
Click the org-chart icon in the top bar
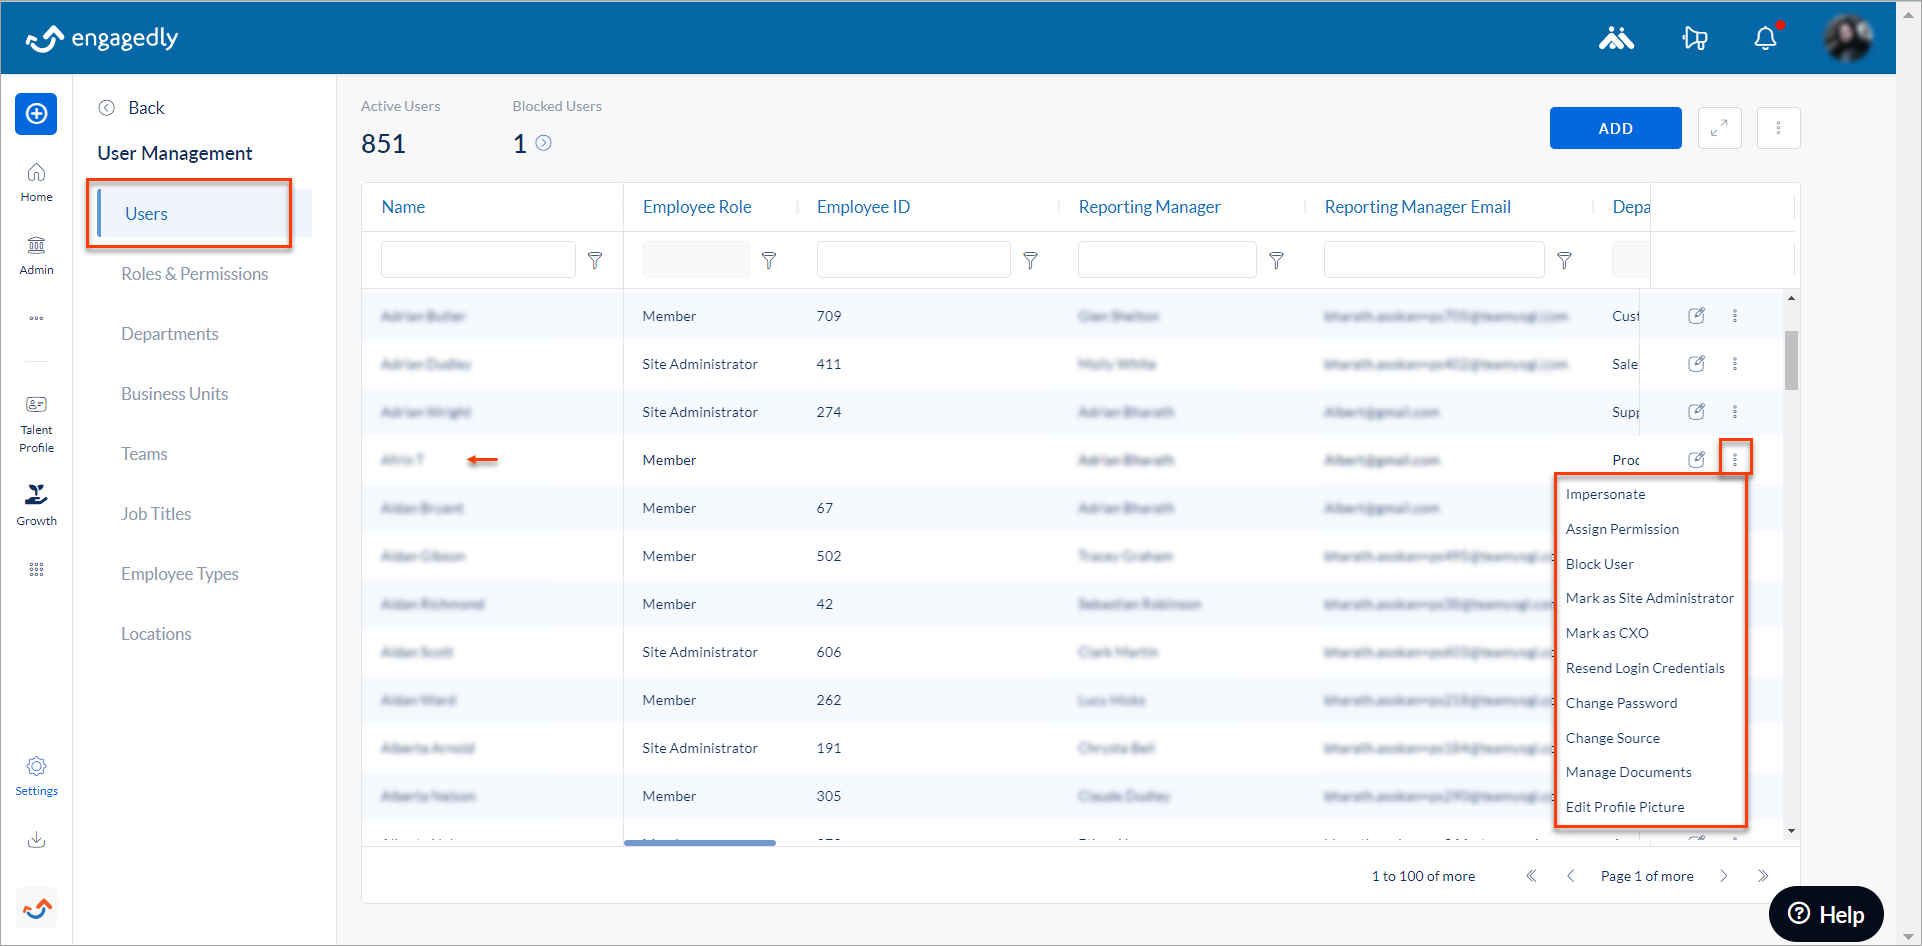[1616, 37]
